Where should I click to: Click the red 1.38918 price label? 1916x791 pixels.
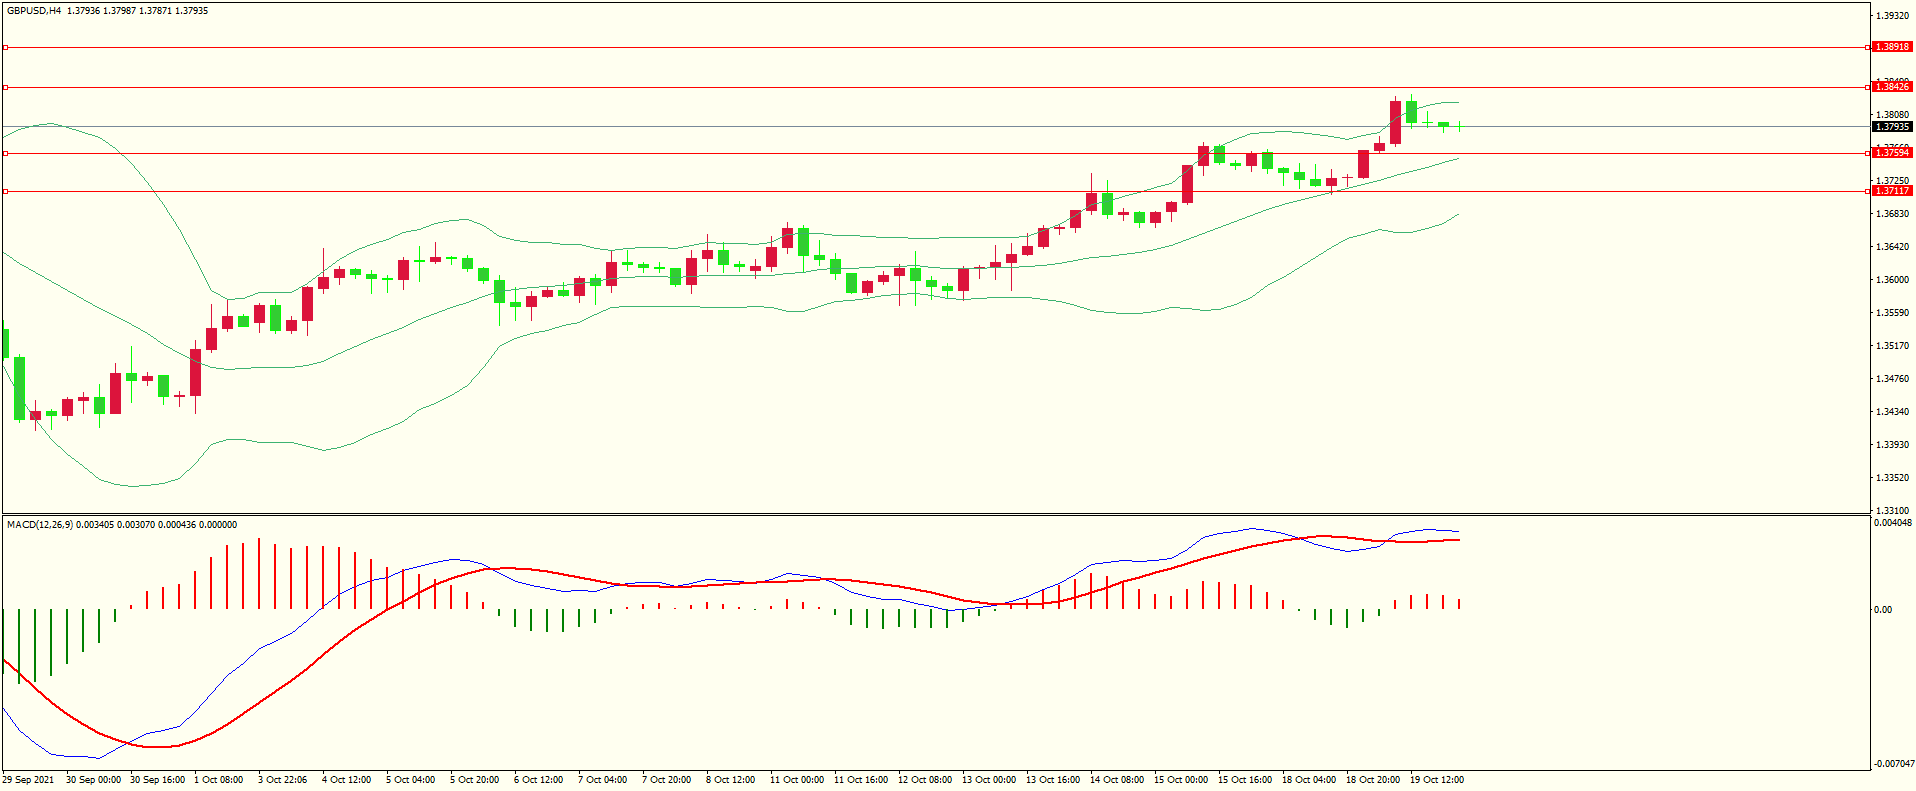(x=1891, y=47)
